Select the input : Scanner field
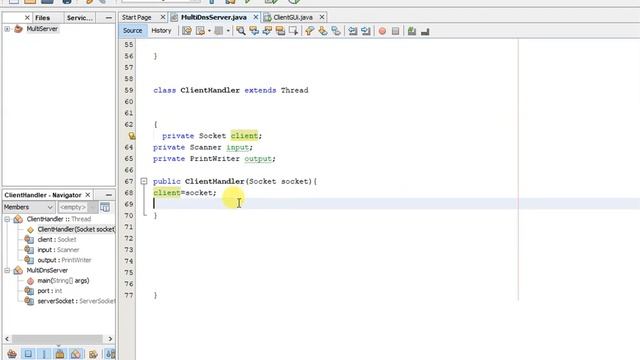The height and width of the screenshot is (360, 640). [x=58, y=250]
